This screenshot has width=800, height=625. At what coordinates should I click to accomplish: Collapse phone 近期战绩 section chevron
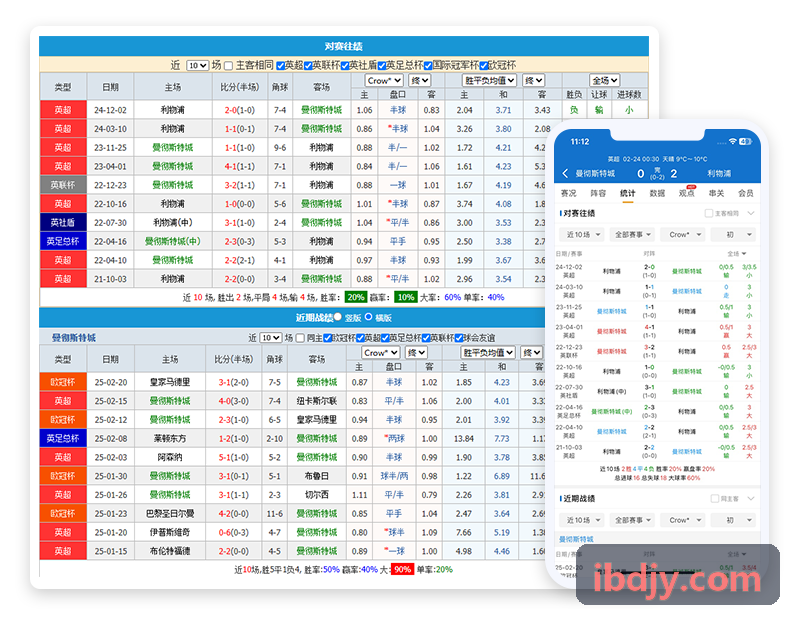751,498
